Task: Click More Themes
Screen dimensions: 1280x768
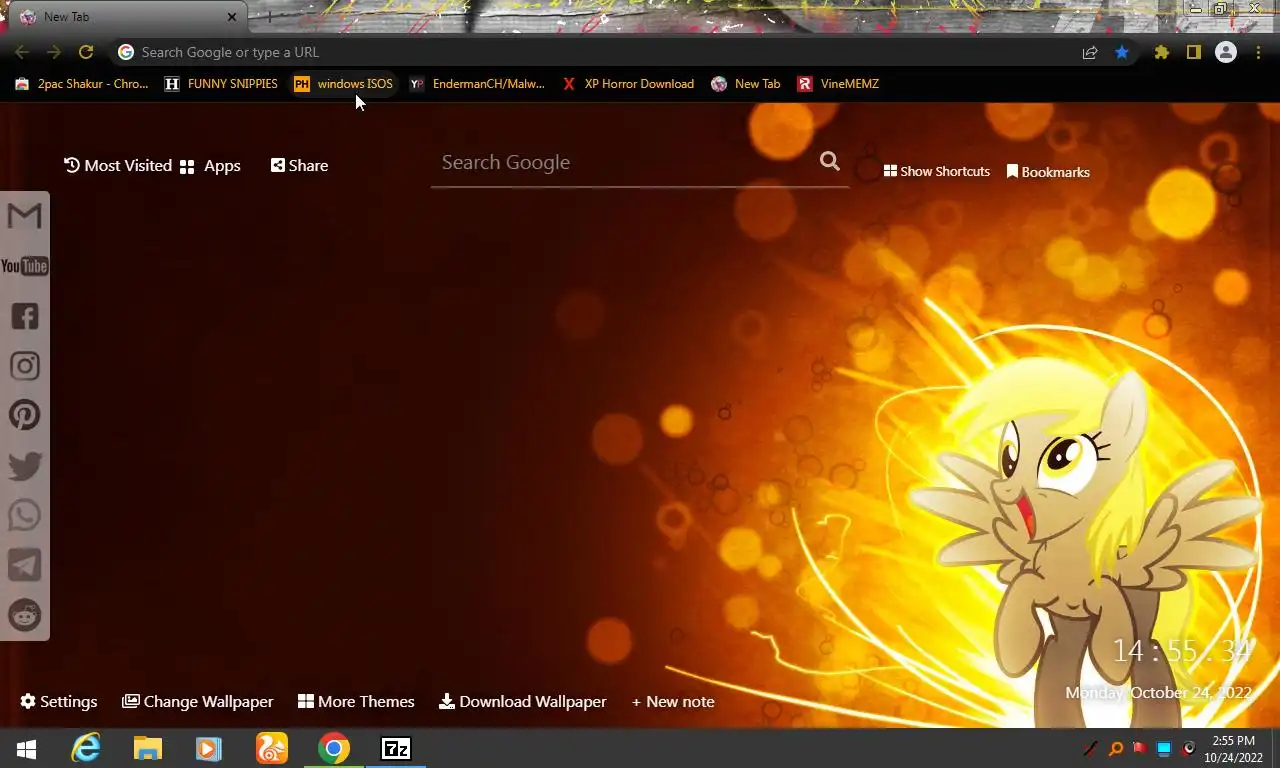Action: 356,702
